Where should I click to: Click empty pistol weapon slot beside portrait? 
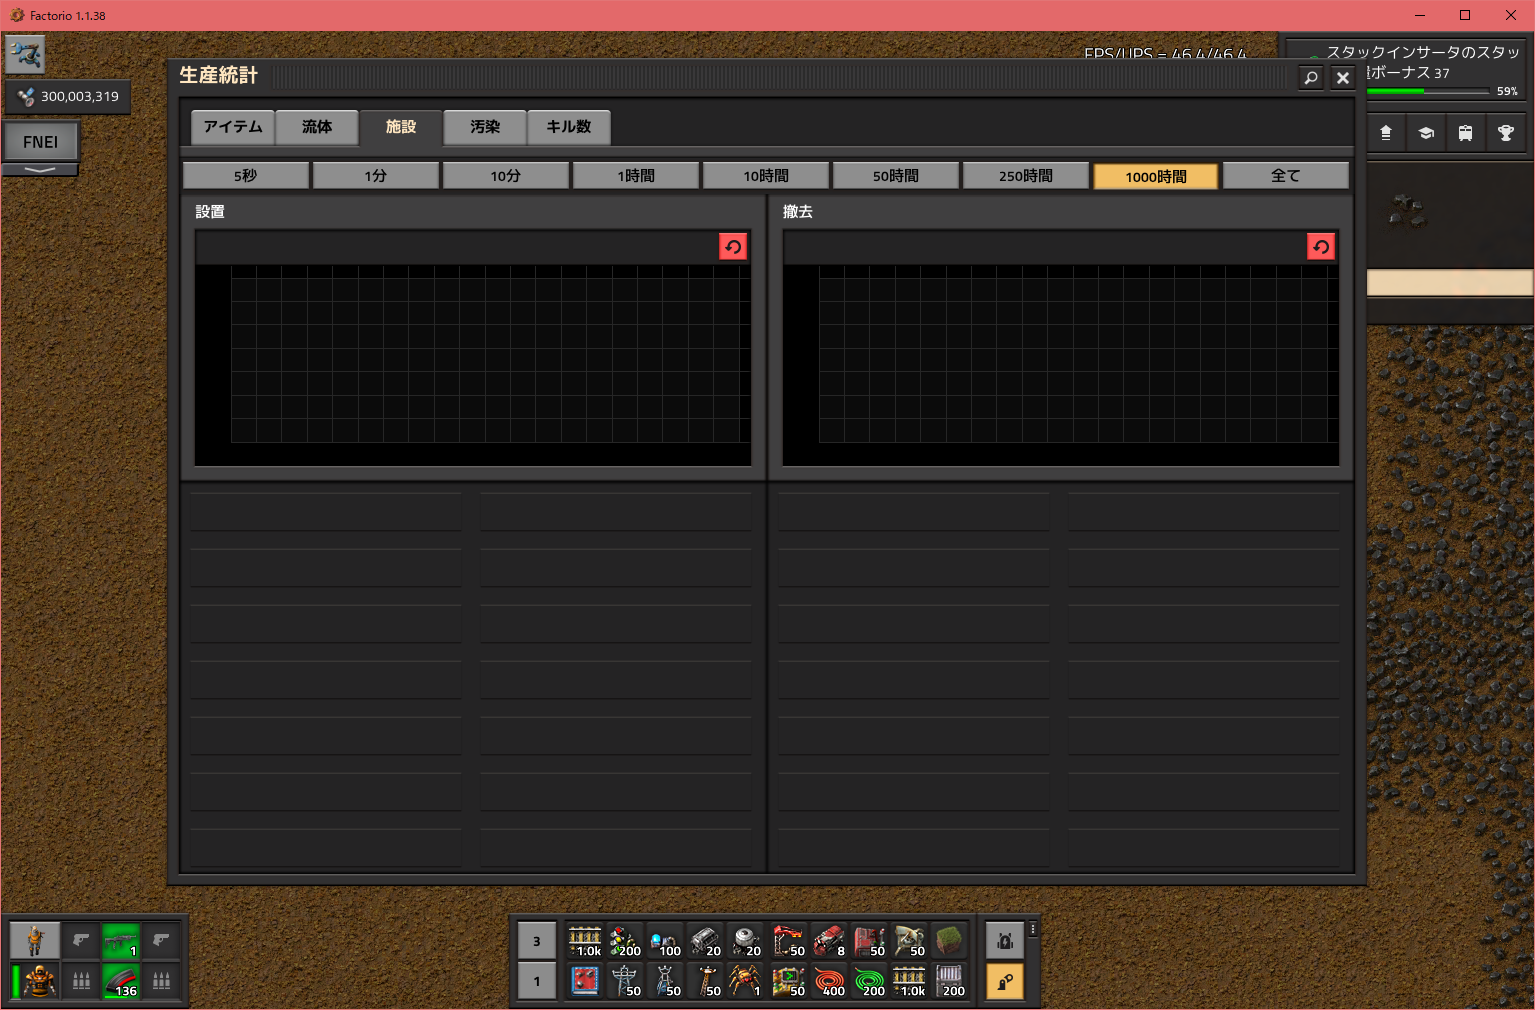tap(81, 941)
